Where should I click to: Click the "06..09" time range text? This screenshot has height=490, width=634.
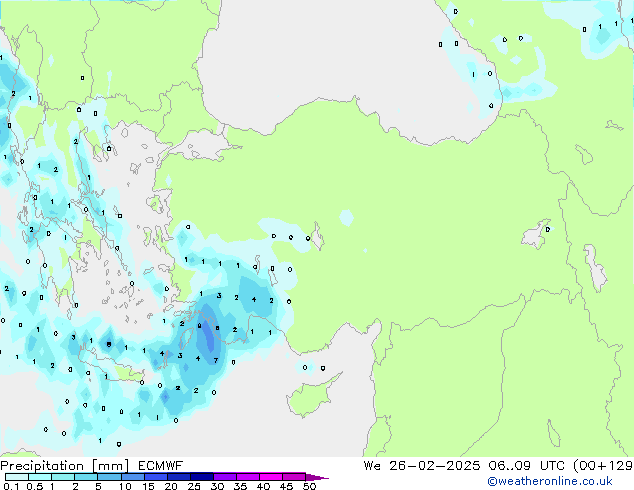click(509, 466)
